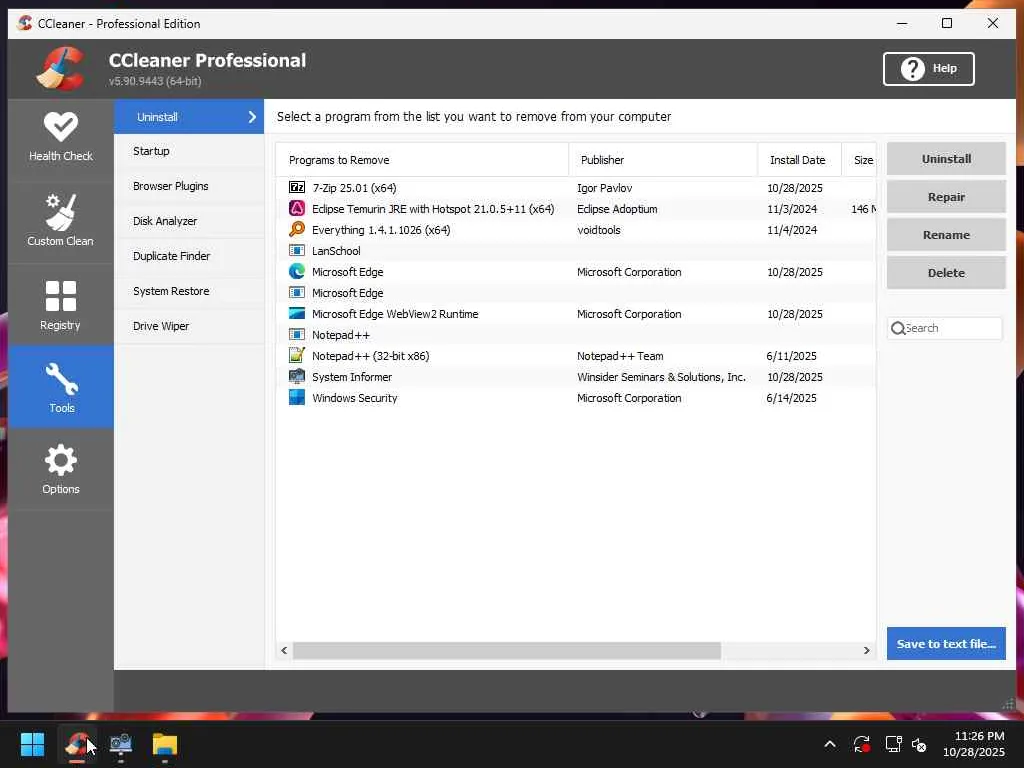The width and height of the screenshot is (1024, 768).
Task: Click the Eclipse Temurin JRE icon
Action: pos(296,208)
